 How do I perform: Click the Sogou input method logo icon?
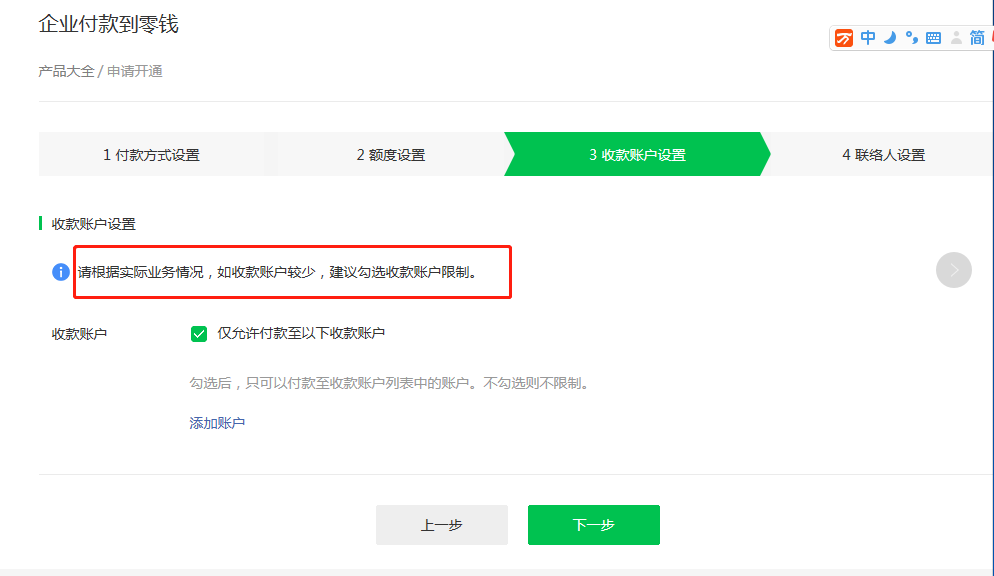coord(844,38)
